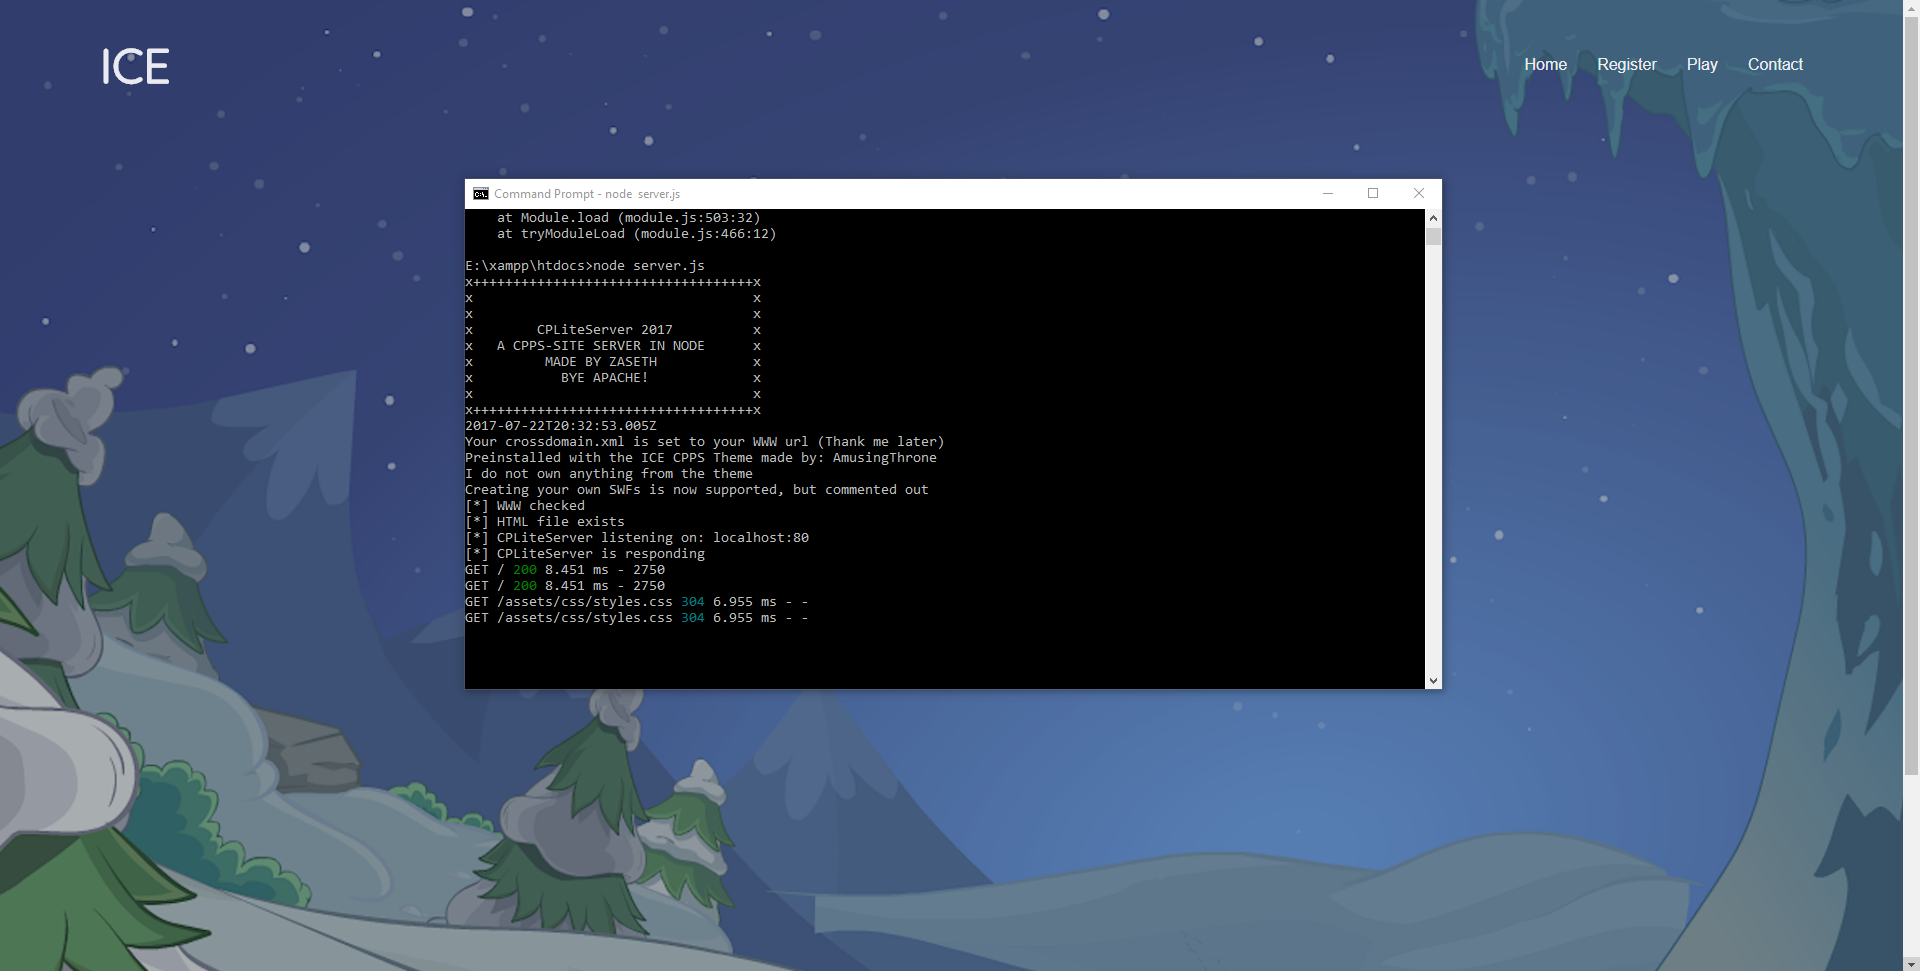Click the console scrollbar up arrow
Viewport: 1920px width, 971px height.
(x=1433, y=218)
